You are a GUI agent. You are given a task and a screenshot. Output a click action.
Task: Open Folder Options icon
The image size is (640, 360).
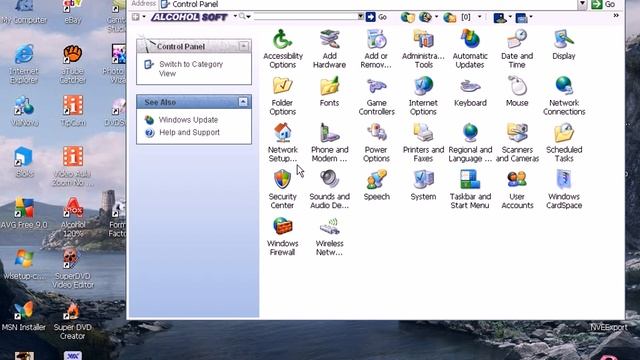[x=282, y=96]
